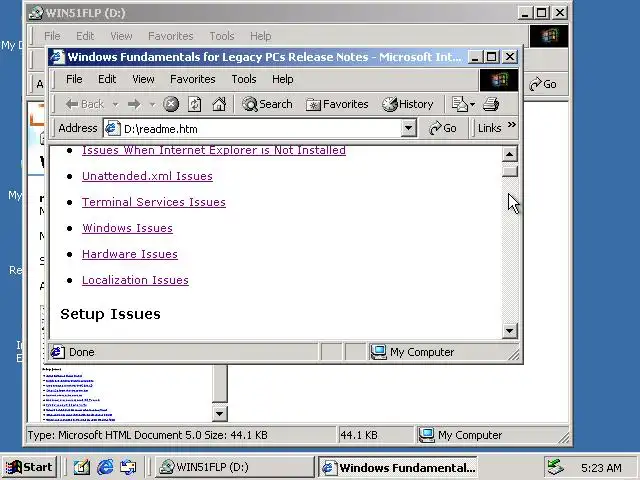Click My Computer icon in WIN51FLP status bar

click(427, 435)
